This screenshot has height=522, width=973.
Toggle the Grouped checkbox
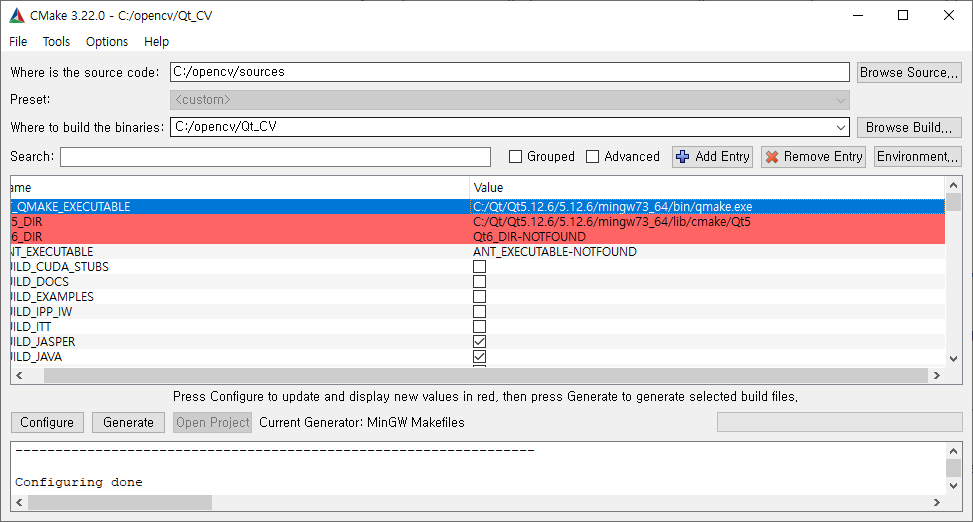pyautogui.click(x=515, y=156)
